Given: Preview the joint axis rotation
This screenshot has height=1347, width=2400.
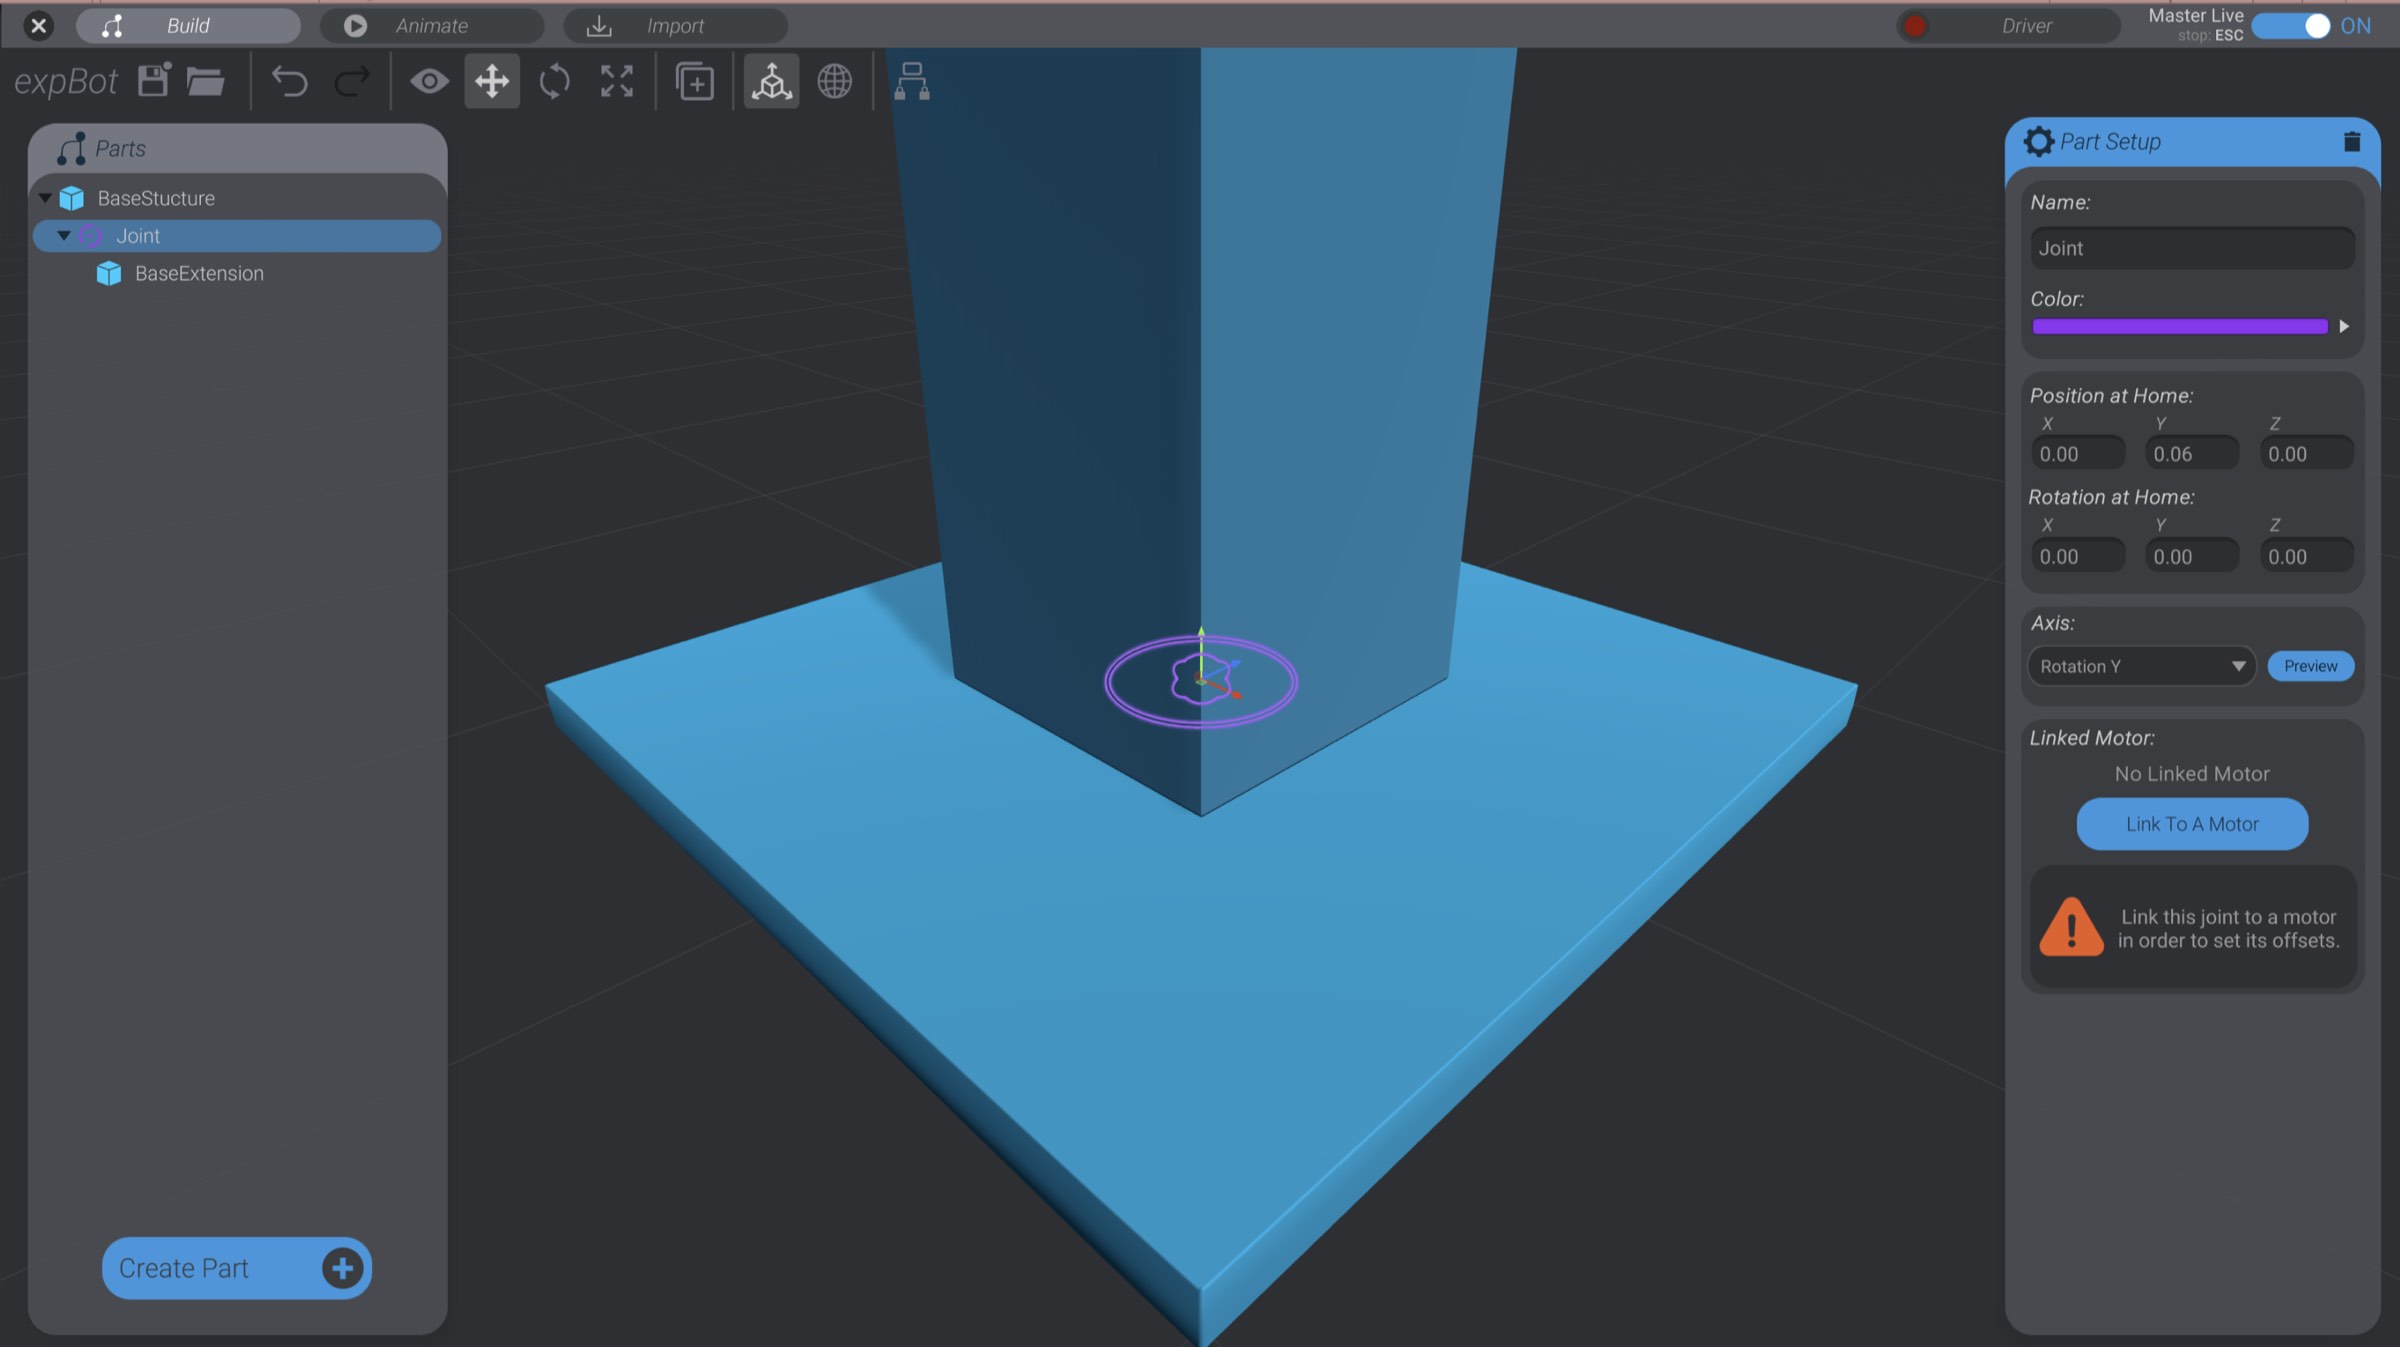Looking at the screenshot, I should pyautogui.click(x=2310, y=666).
